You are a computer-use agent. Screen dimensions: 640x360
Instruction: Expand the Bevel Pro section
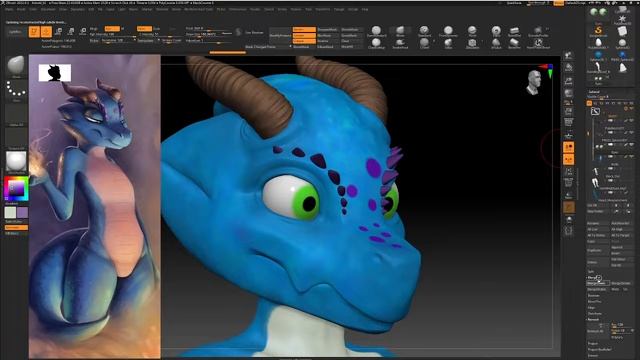point(594,302)
